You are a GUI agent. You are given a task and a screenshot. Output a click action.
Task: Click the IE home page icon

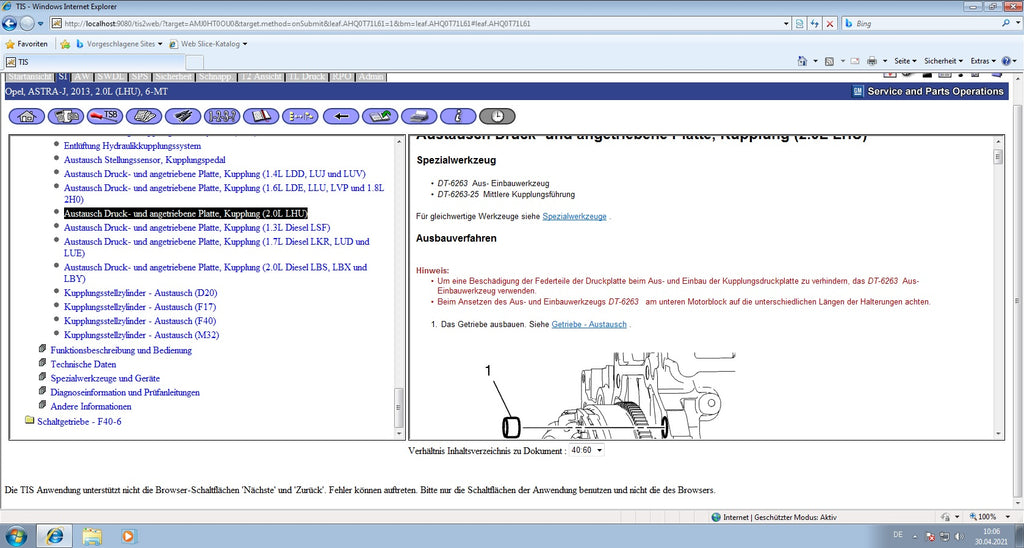tap(803, 61)
